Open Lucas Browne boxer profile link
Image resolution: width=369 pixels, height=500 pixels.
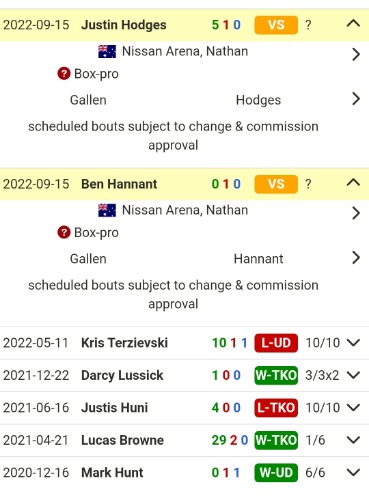122,440
